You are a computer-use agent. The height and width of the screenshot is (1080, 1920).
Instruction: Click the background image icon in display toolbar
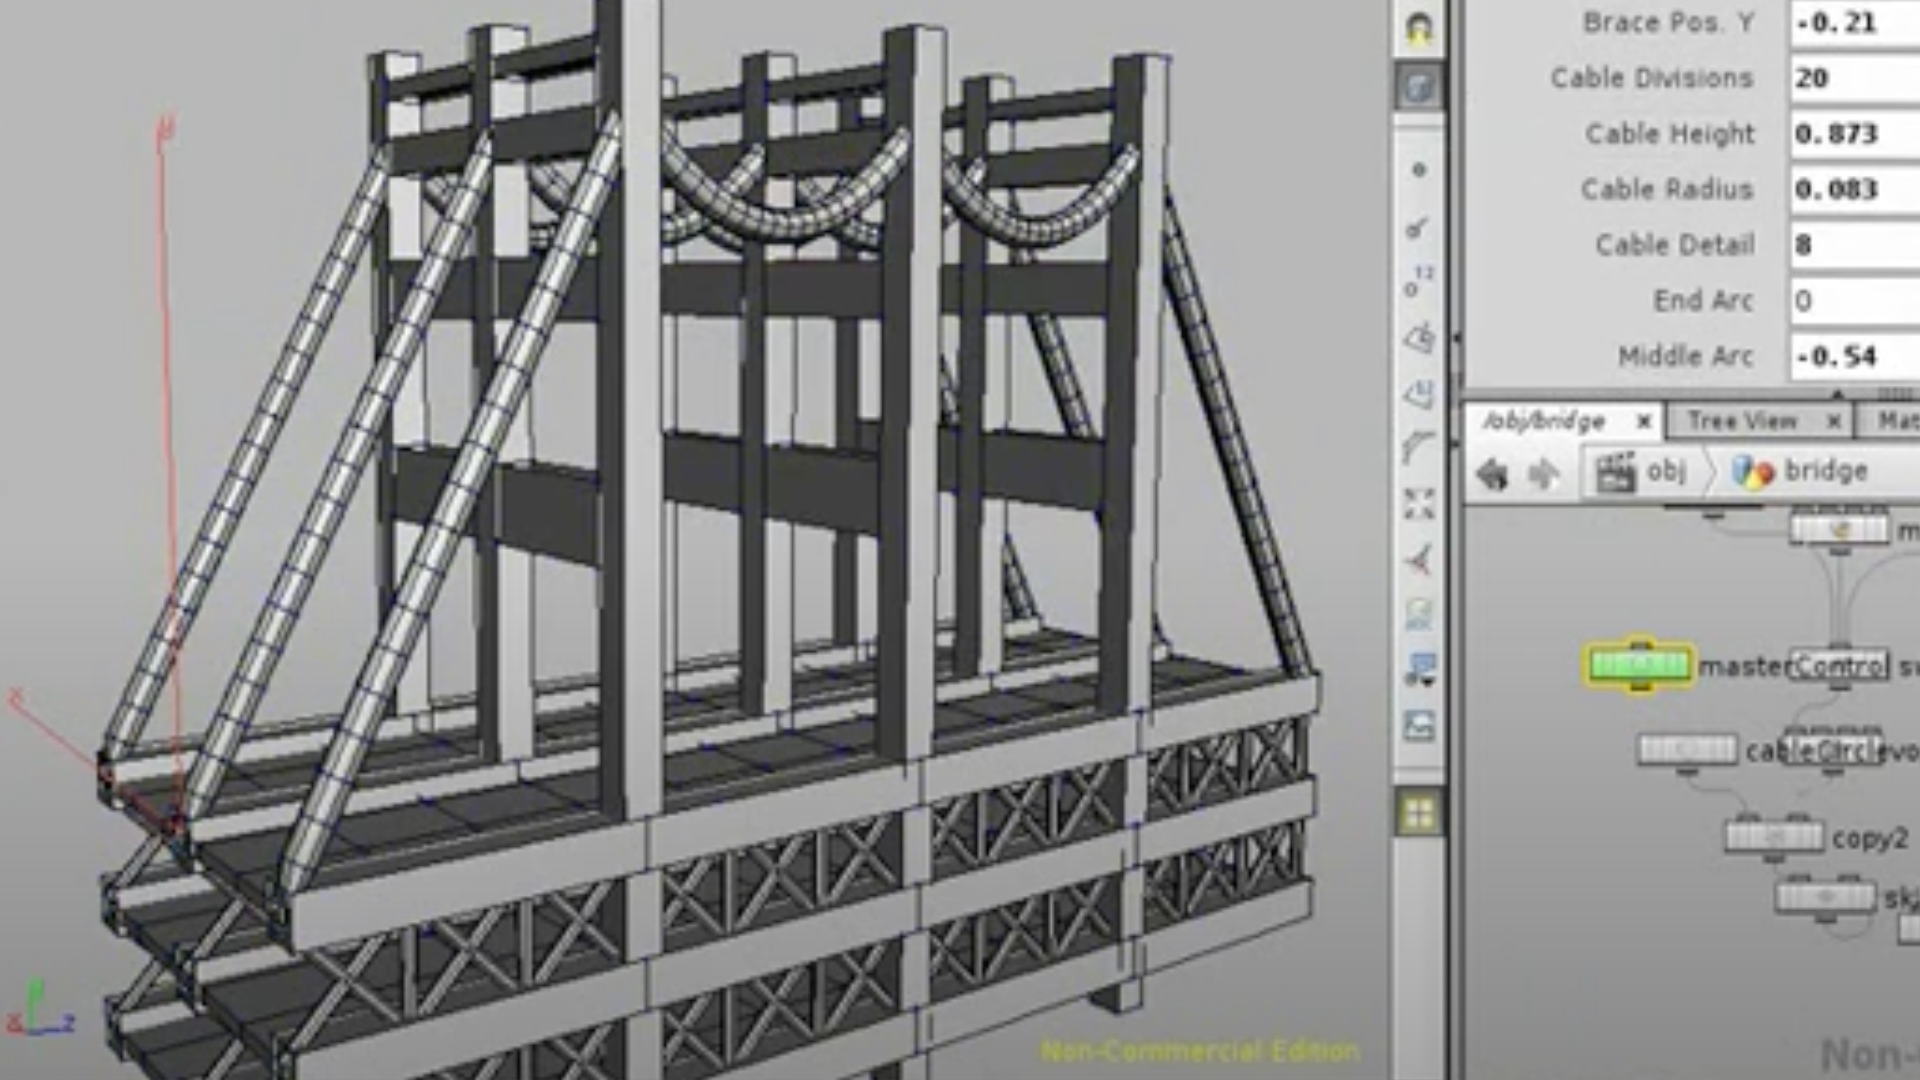pos(1419,725)
